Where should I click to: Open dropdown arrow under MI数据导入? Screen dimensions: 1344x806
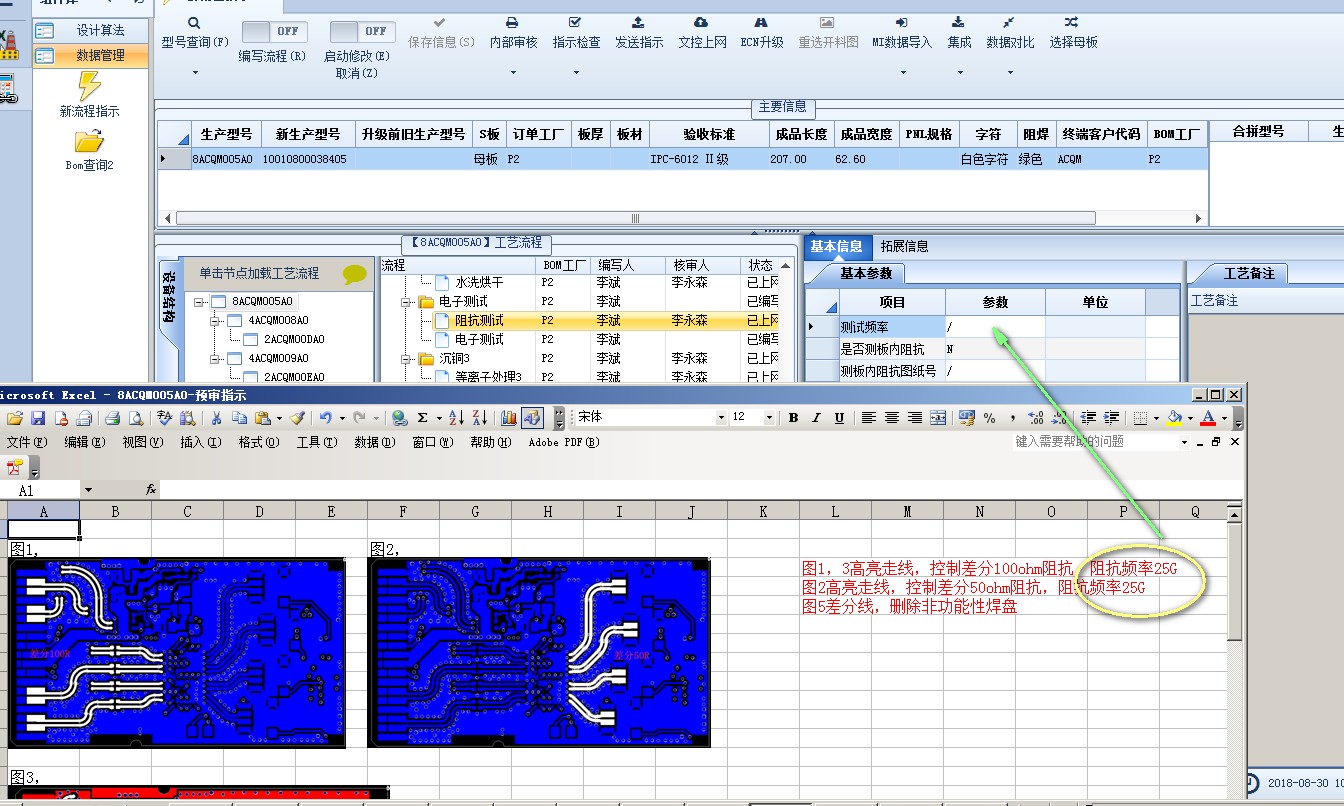902,72
